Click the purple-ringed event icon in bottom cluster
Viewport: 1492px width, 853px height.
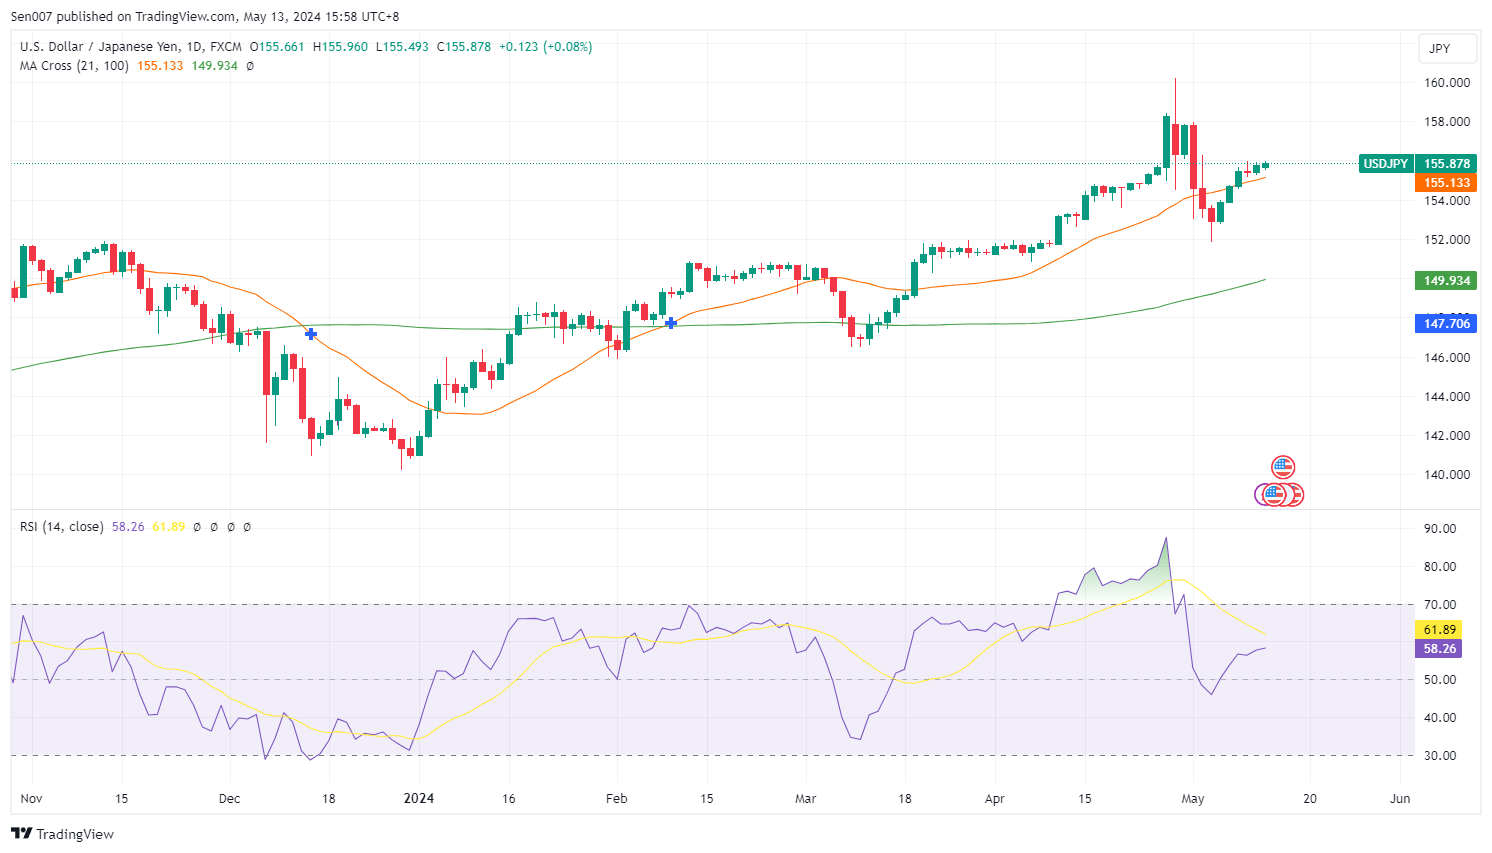click(1260, 494)
